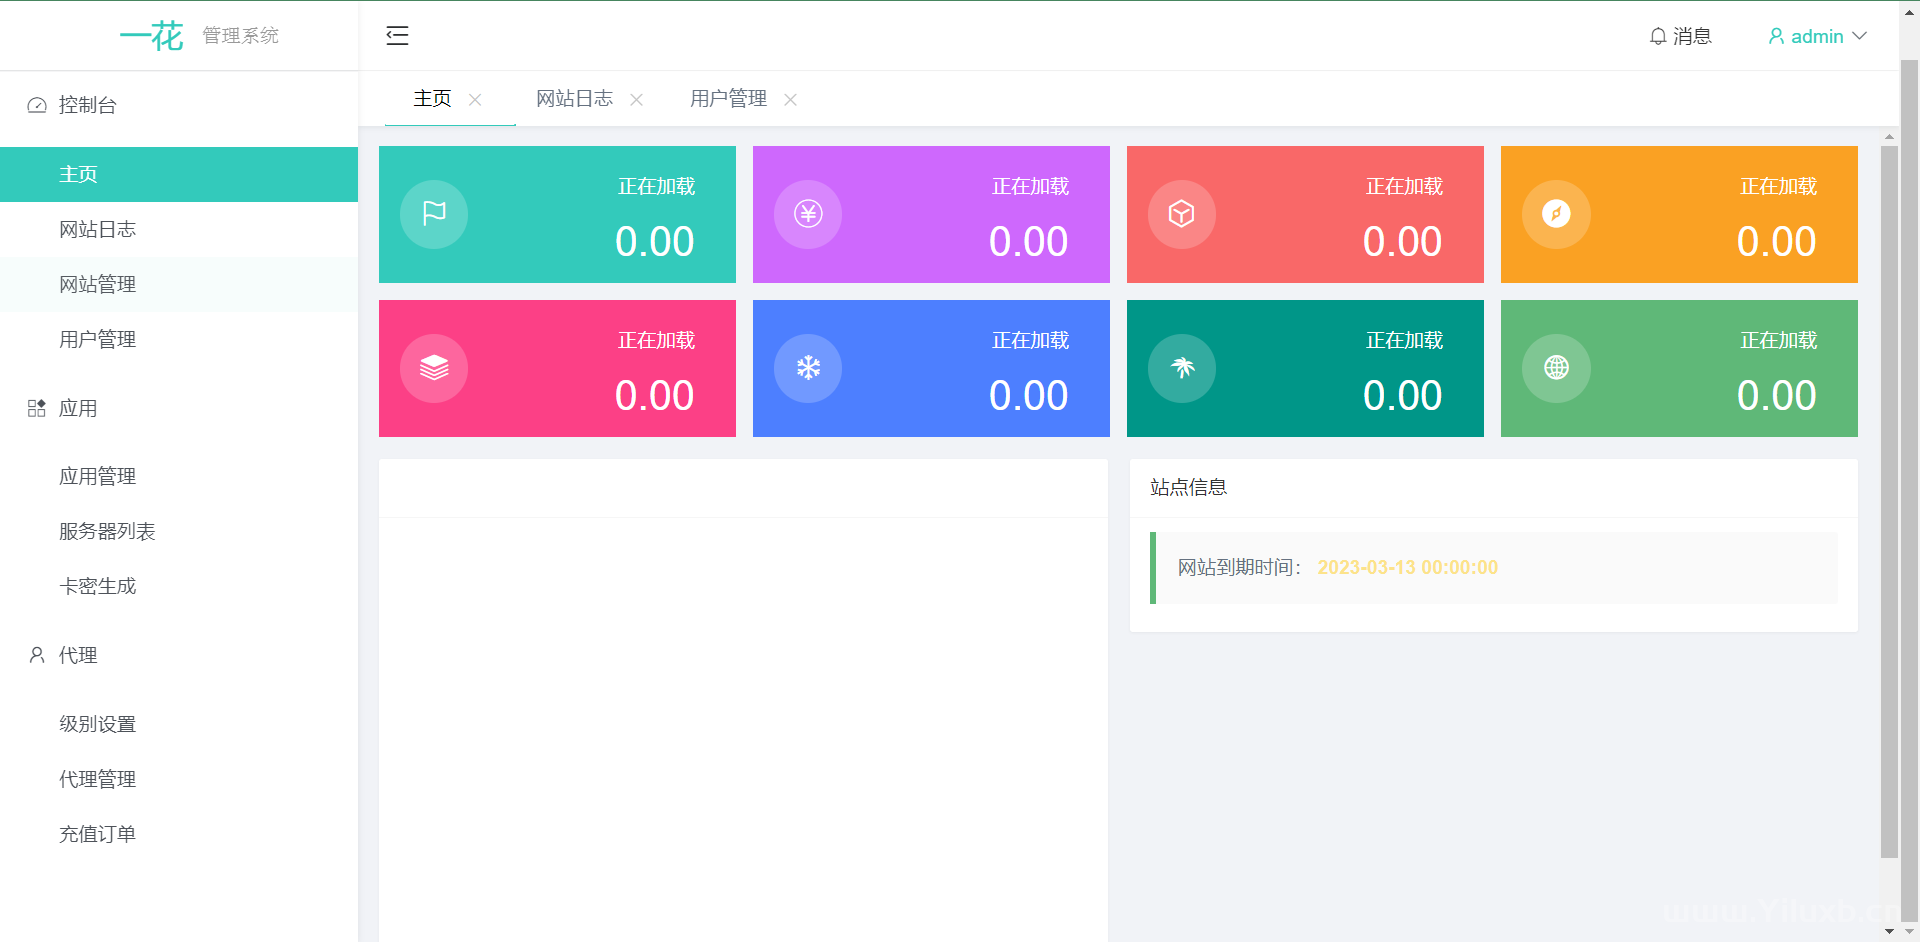
Task: Click 正在加载 label on light green card
Action: pyautogui.click(x=1778, y=340)
